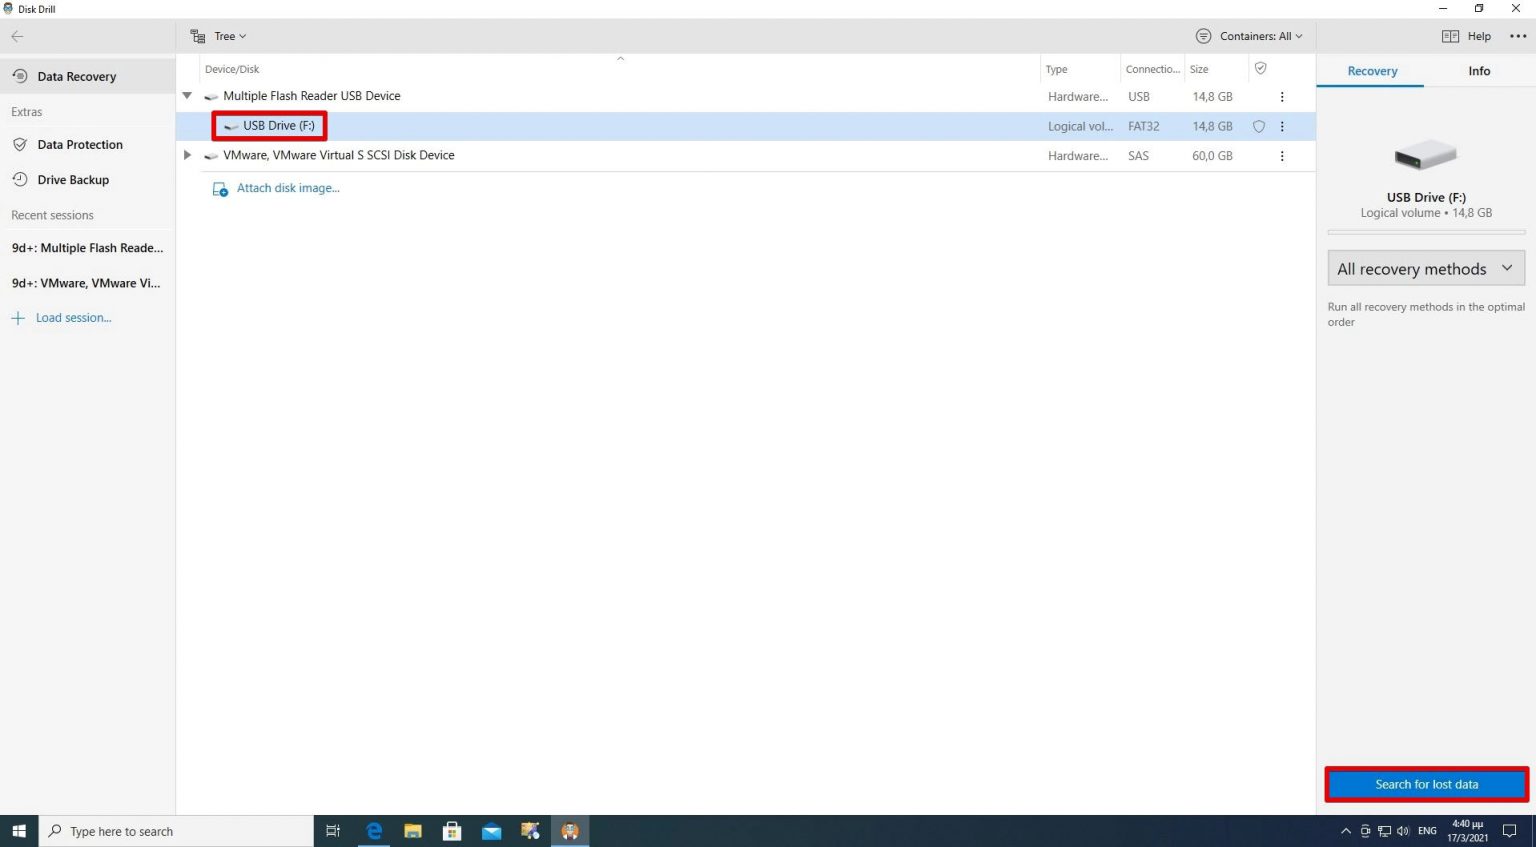The width and height of the screenshot is (1536, 847).
Task: Open the 9d+: Multiple Flash Reader session
Action: click(87, 247)
